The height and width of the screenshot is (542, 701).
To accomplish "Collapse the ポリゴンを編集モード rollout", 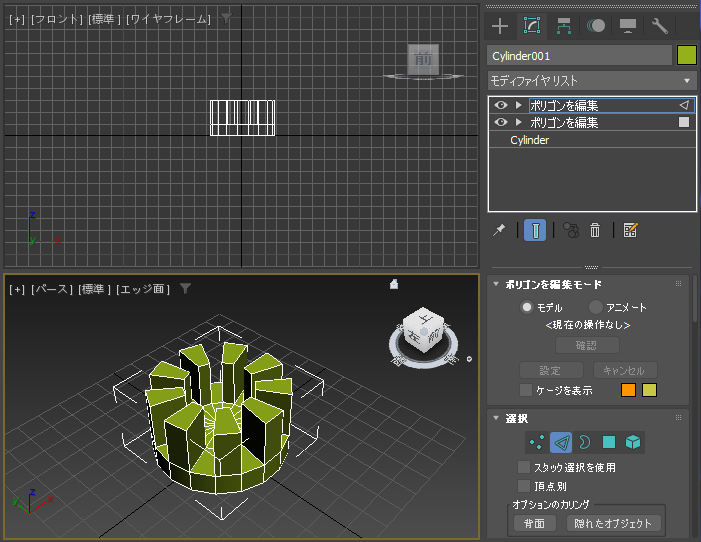I will [x=496, y=284].
